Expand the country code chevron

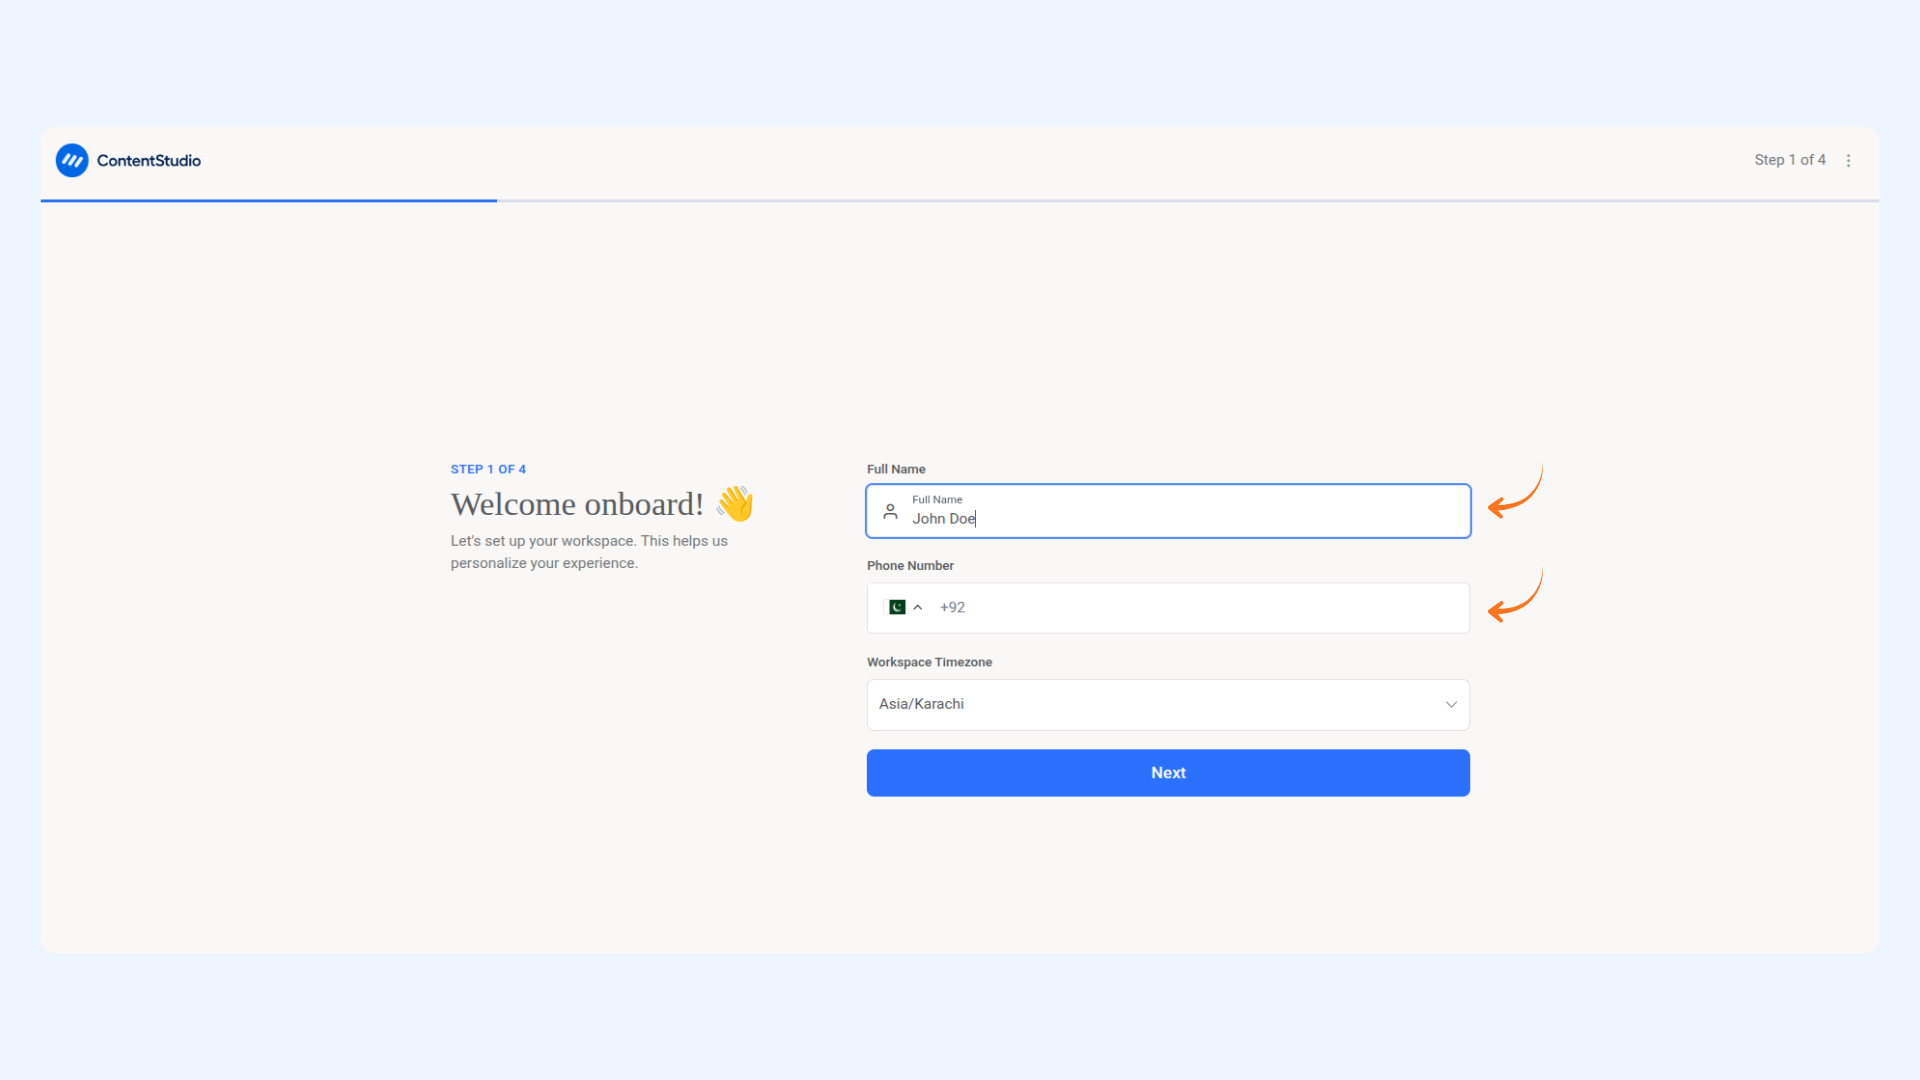(x=917, y=607)
